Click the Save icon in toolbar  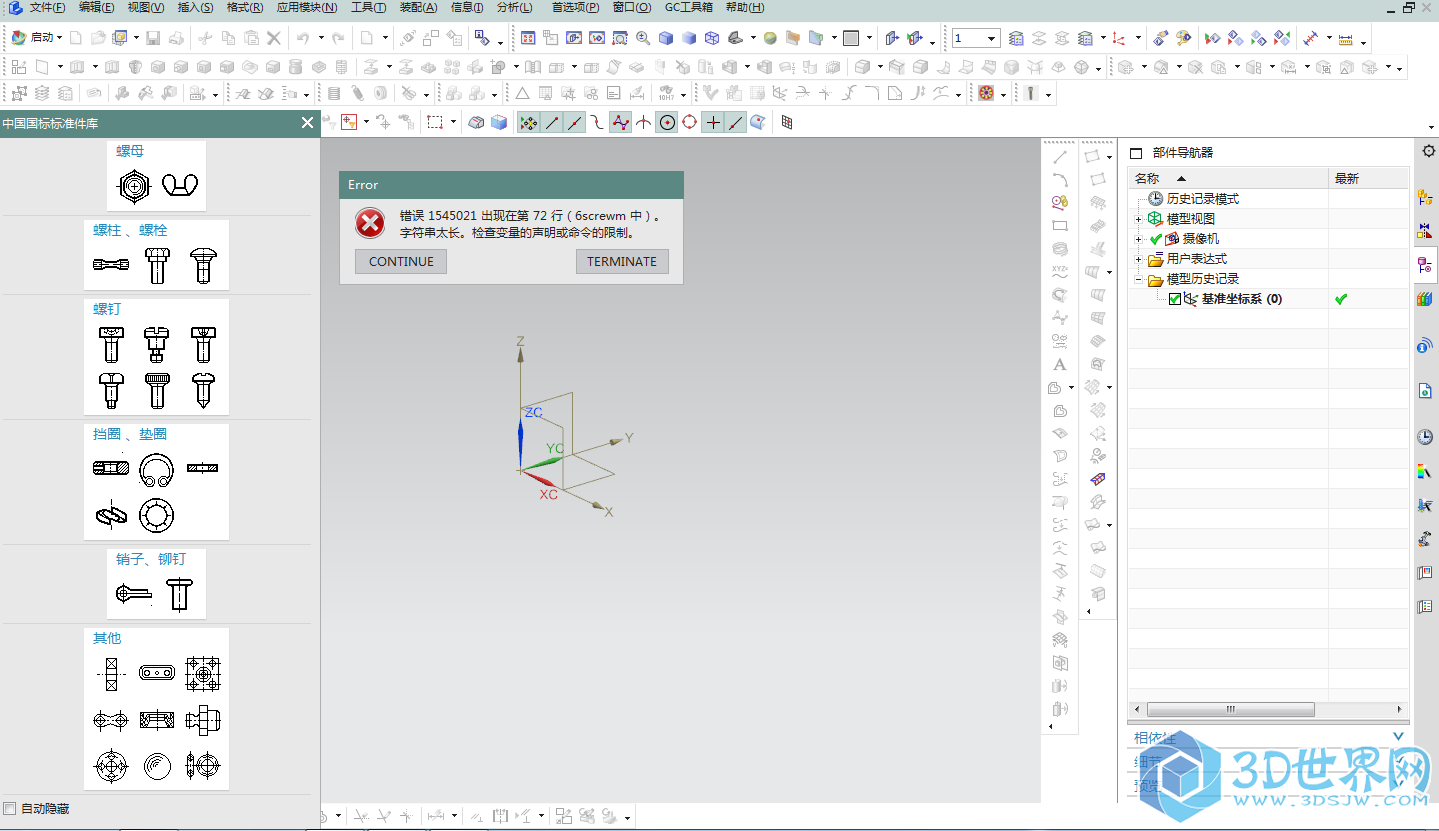(x=153, y=38)
